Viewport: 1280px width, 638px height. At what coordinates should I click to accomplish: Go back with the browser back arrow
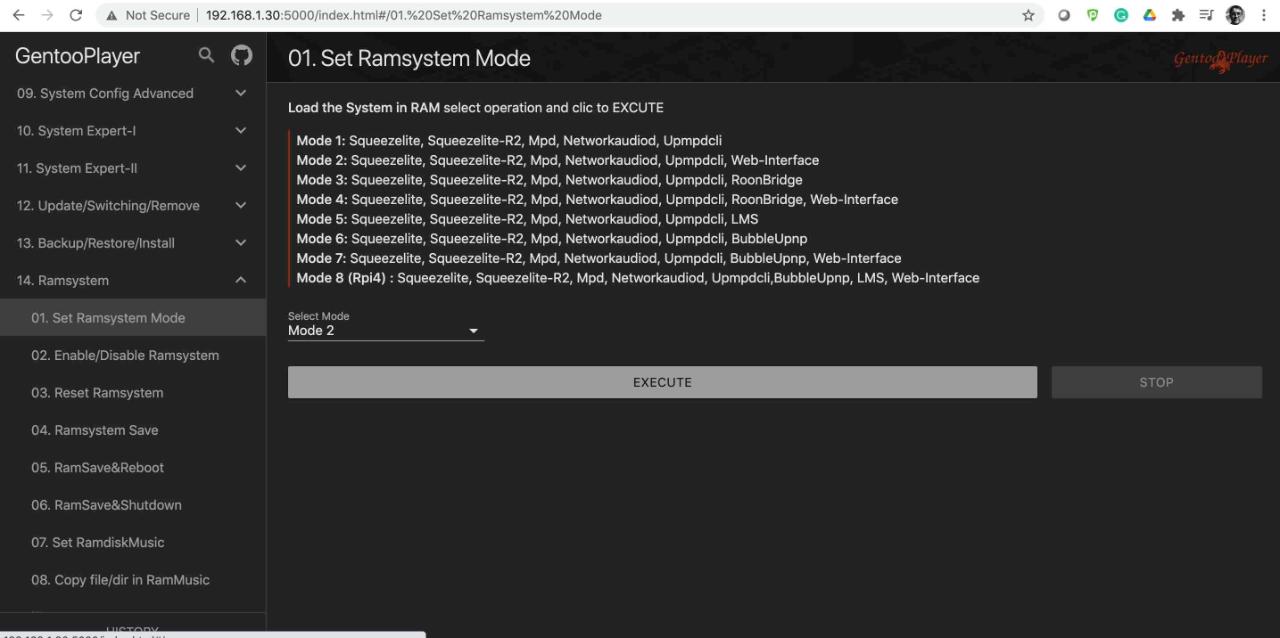click(18, 15)
